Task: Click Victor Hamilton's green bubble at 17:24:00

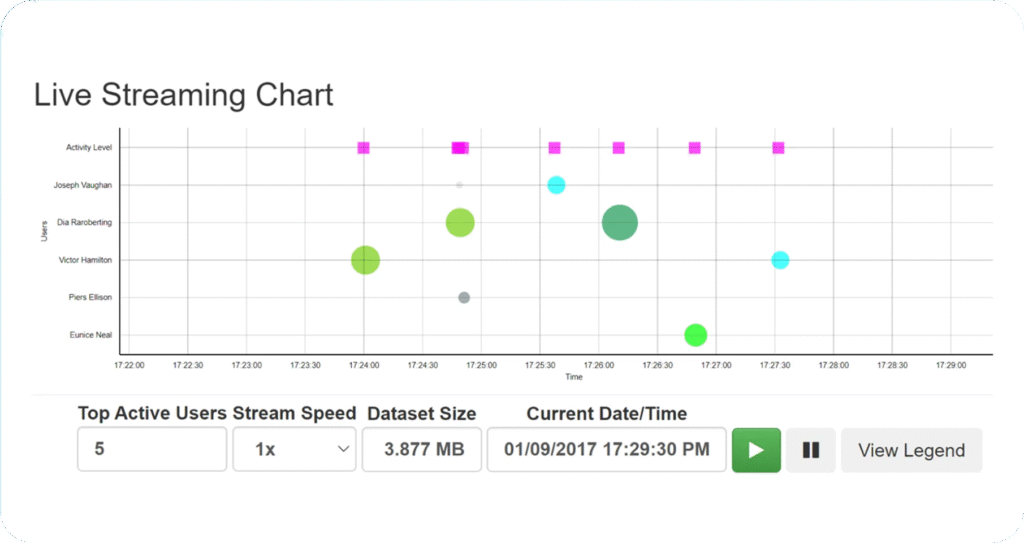Action: click(x=366, y=260)
